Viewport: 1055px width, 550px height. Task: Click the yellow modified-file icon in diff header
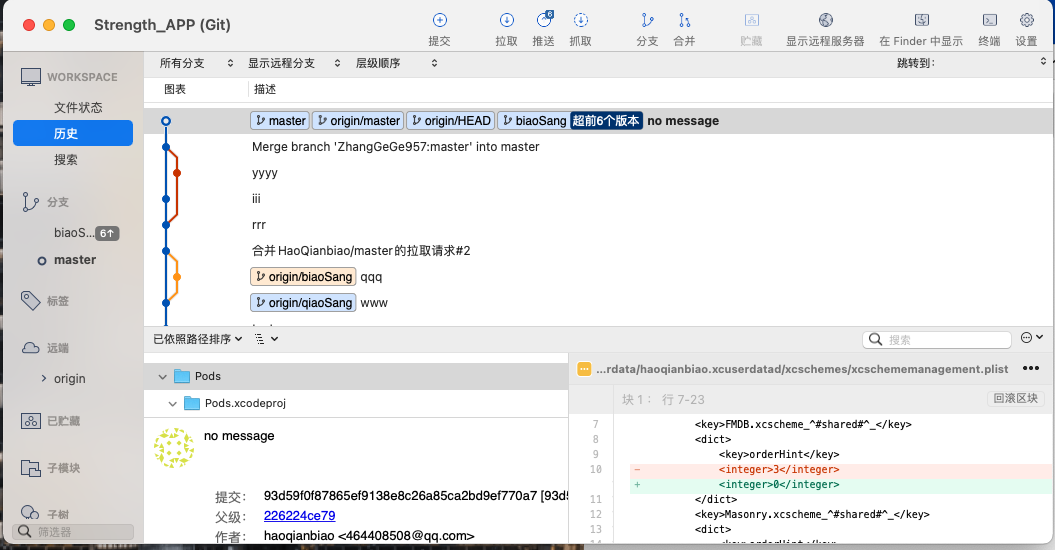coord(584,369)
